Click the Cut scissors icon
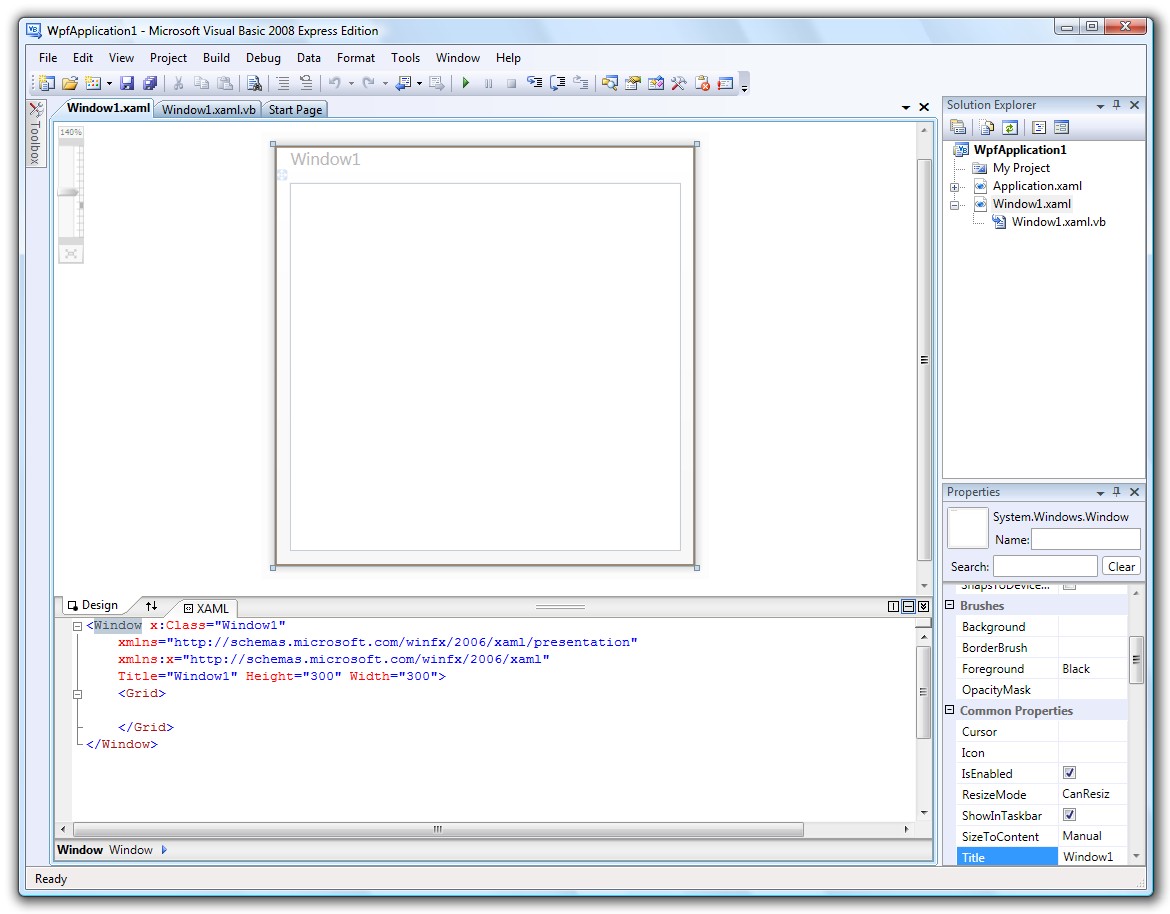 [178, 84]
